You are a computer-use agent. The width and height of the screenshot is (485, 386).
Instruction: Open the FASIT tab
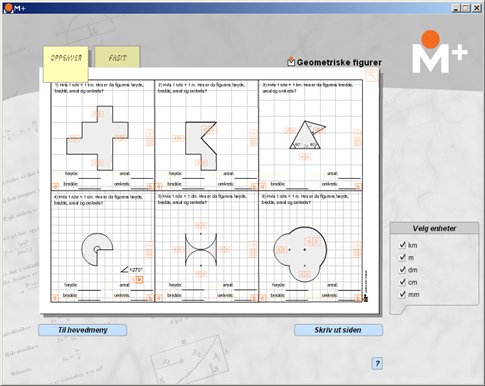(x=117, y=57)
